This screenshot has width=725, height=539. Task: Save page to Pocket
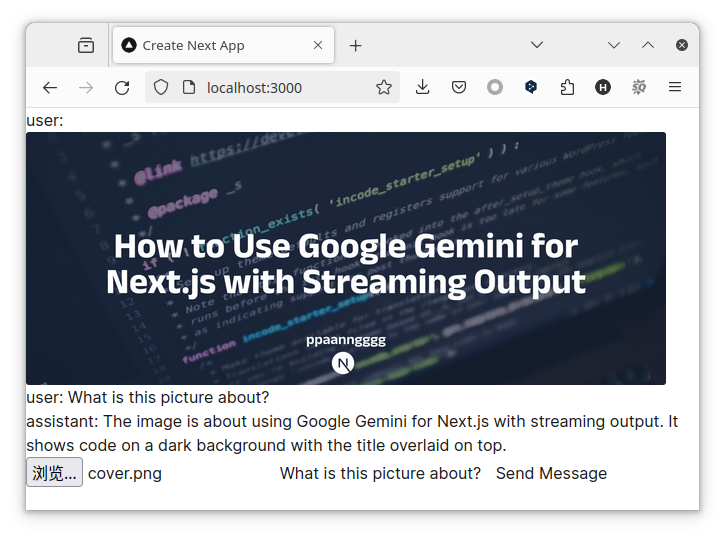[x=459, y=87]
